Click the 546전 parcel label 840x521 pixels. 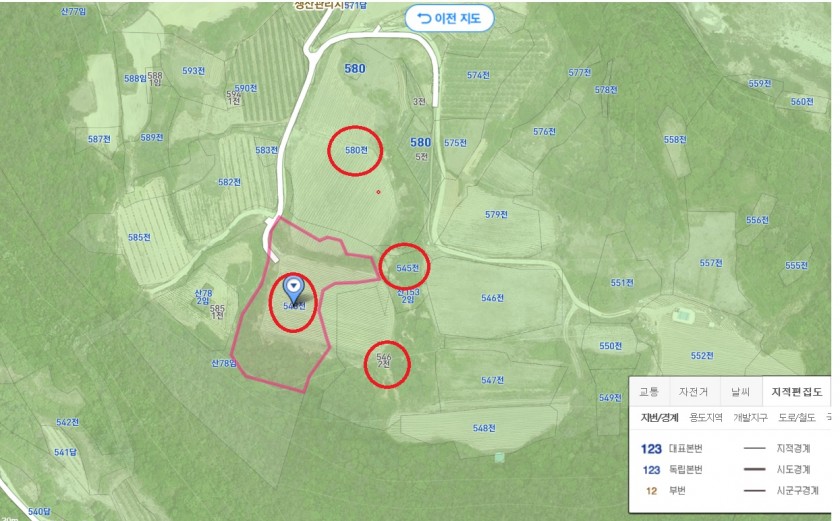coord(492,298)
